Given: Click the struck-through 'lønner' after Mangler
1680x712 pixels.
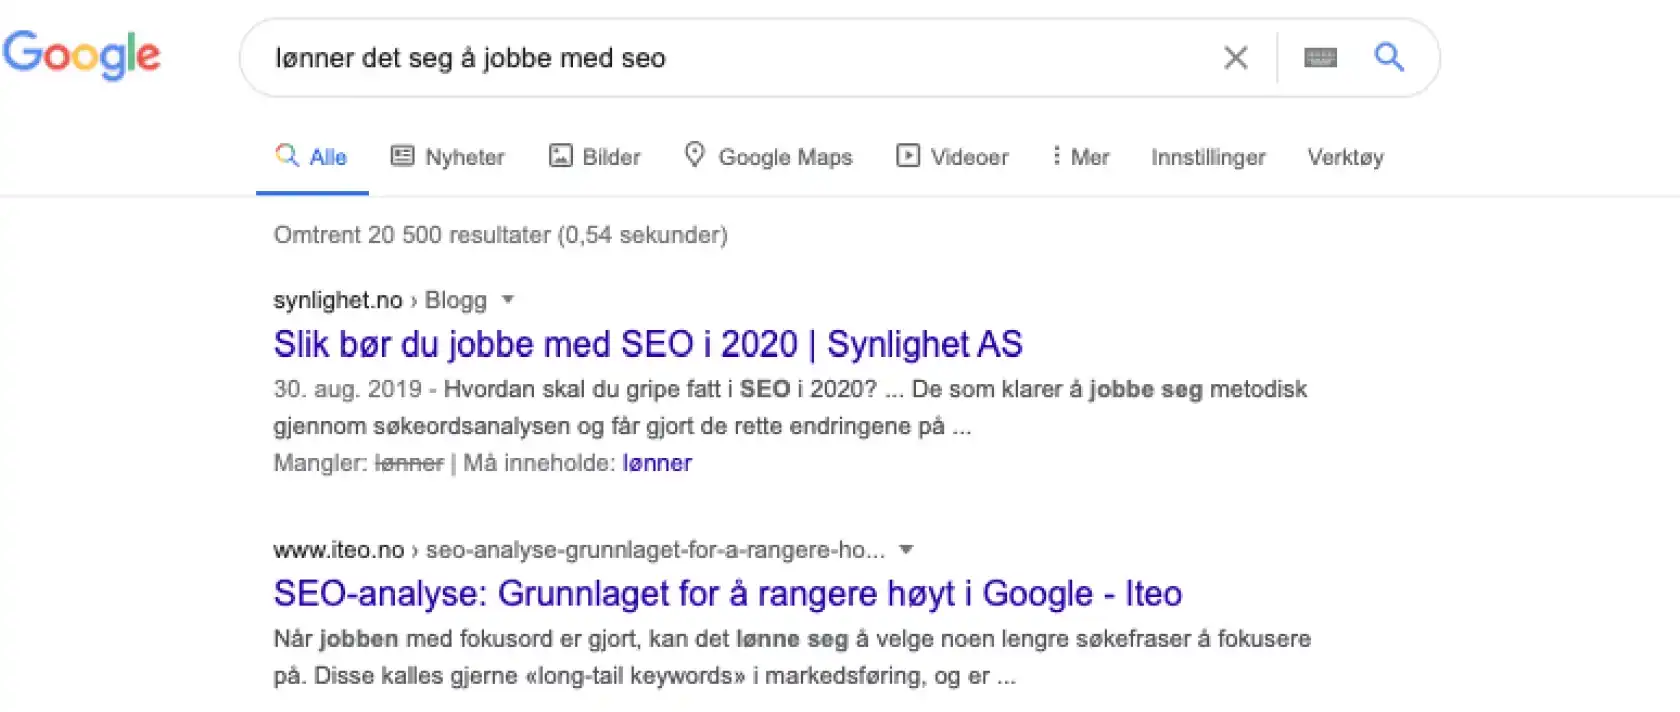Looking at the screenshot, I should point(409,463).
